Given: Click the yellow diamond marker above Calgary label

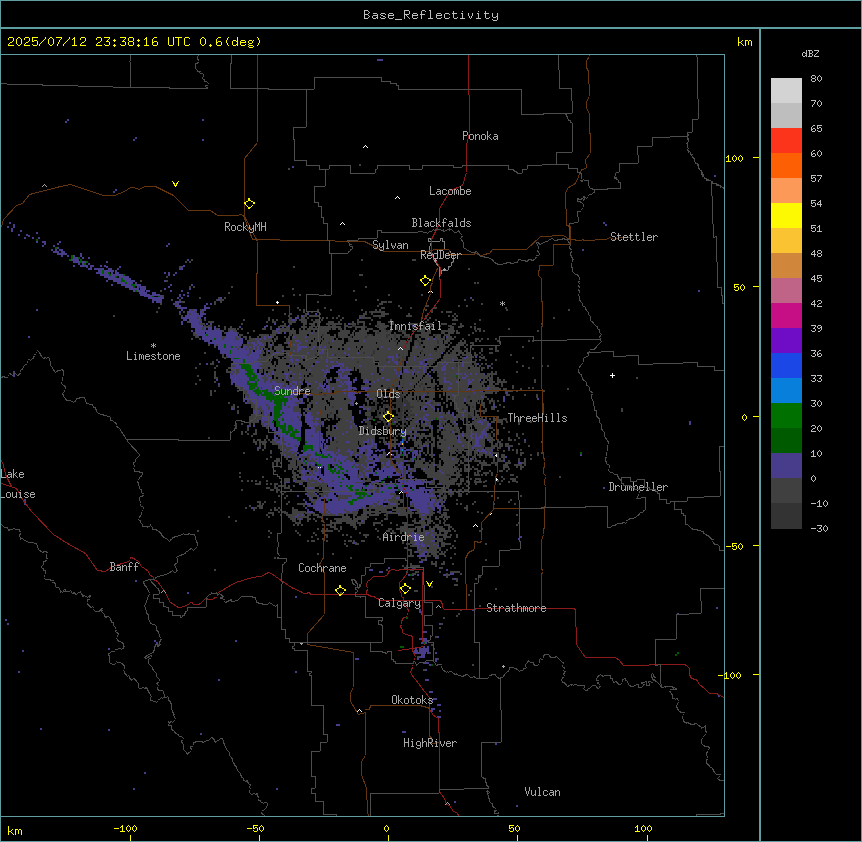Looking at the screenshot, I should 405,589.
